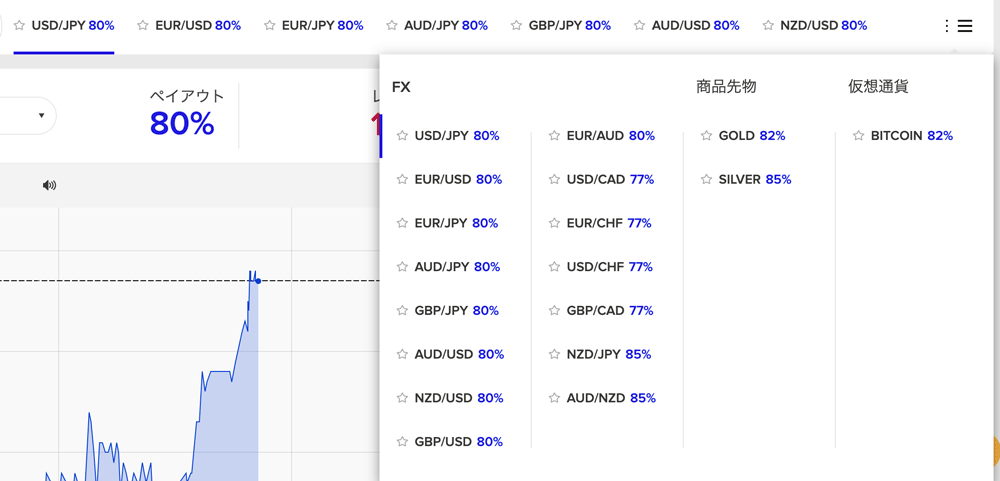1000x481 pixels.
Task: Switch to the USD/JPY 80% tab
Action: point(73,26)
